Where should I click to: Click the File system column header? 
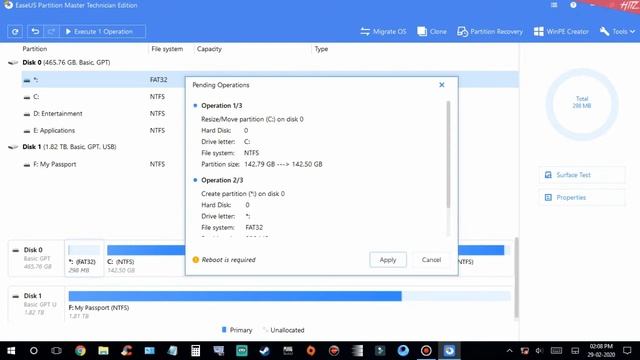point(167,49)
